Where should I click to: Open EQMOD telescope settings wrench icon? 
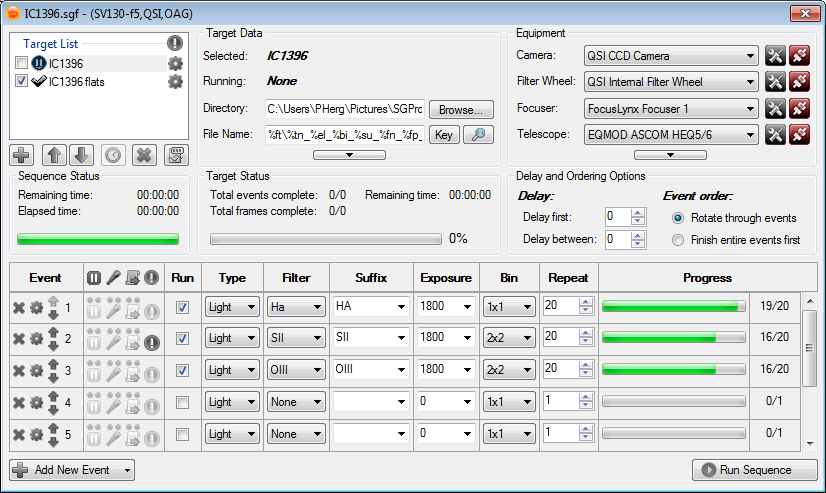[775, 134]
